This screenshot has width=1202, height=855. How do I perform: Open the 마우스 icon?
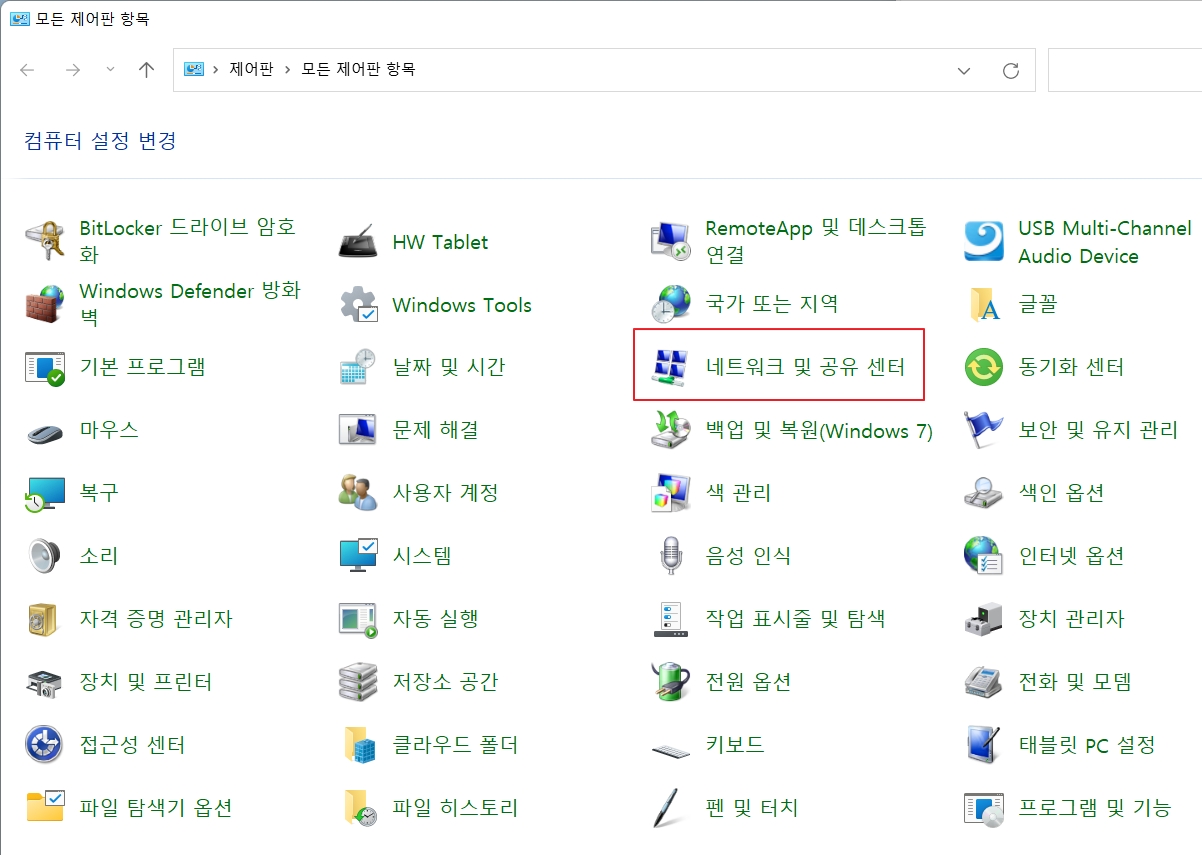point(45,431)
